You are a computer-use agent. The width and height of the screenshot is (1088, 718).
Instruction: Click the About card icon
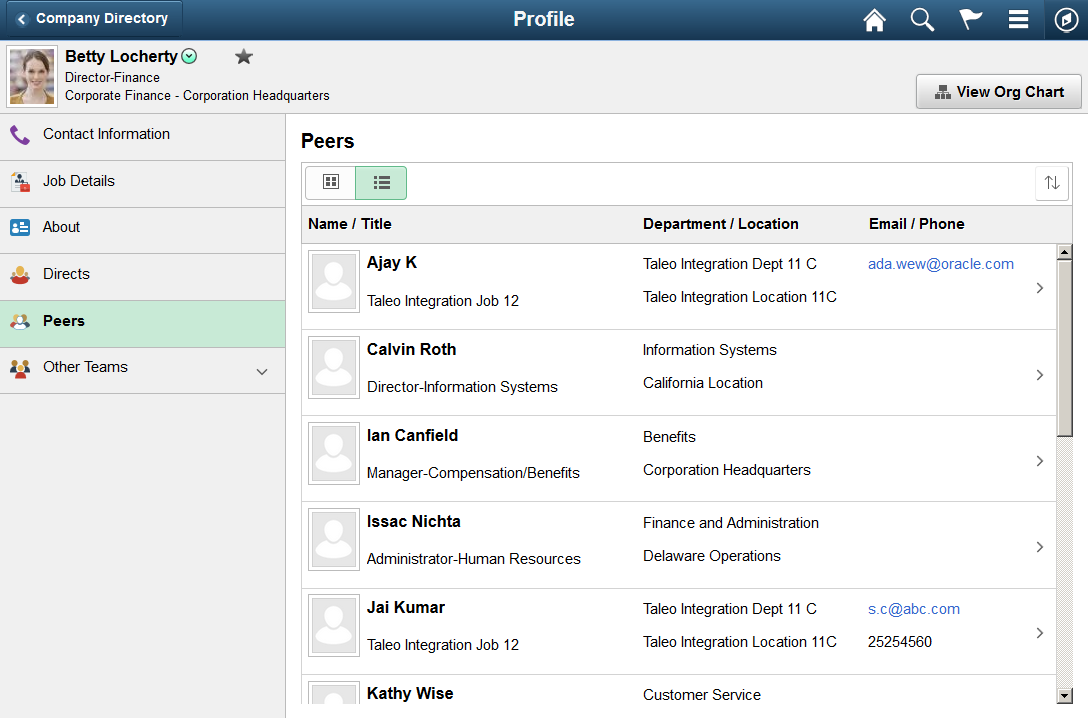[20, 228]
